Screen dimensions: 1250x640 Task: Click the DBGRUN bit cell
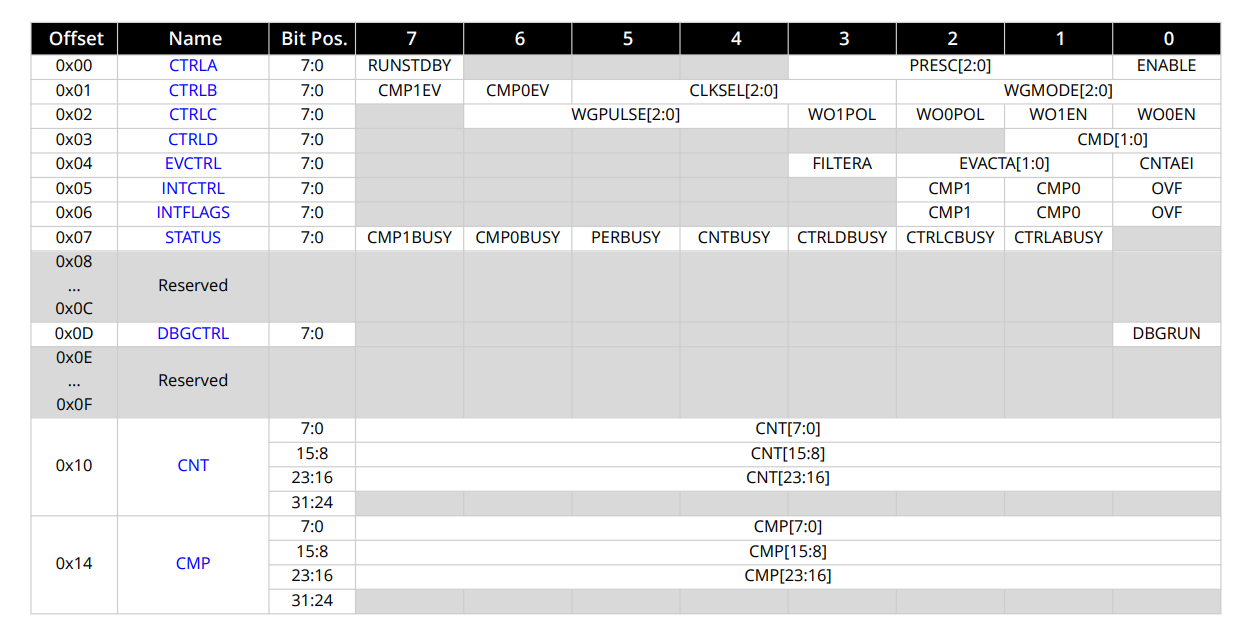(x=1167, y=333)
